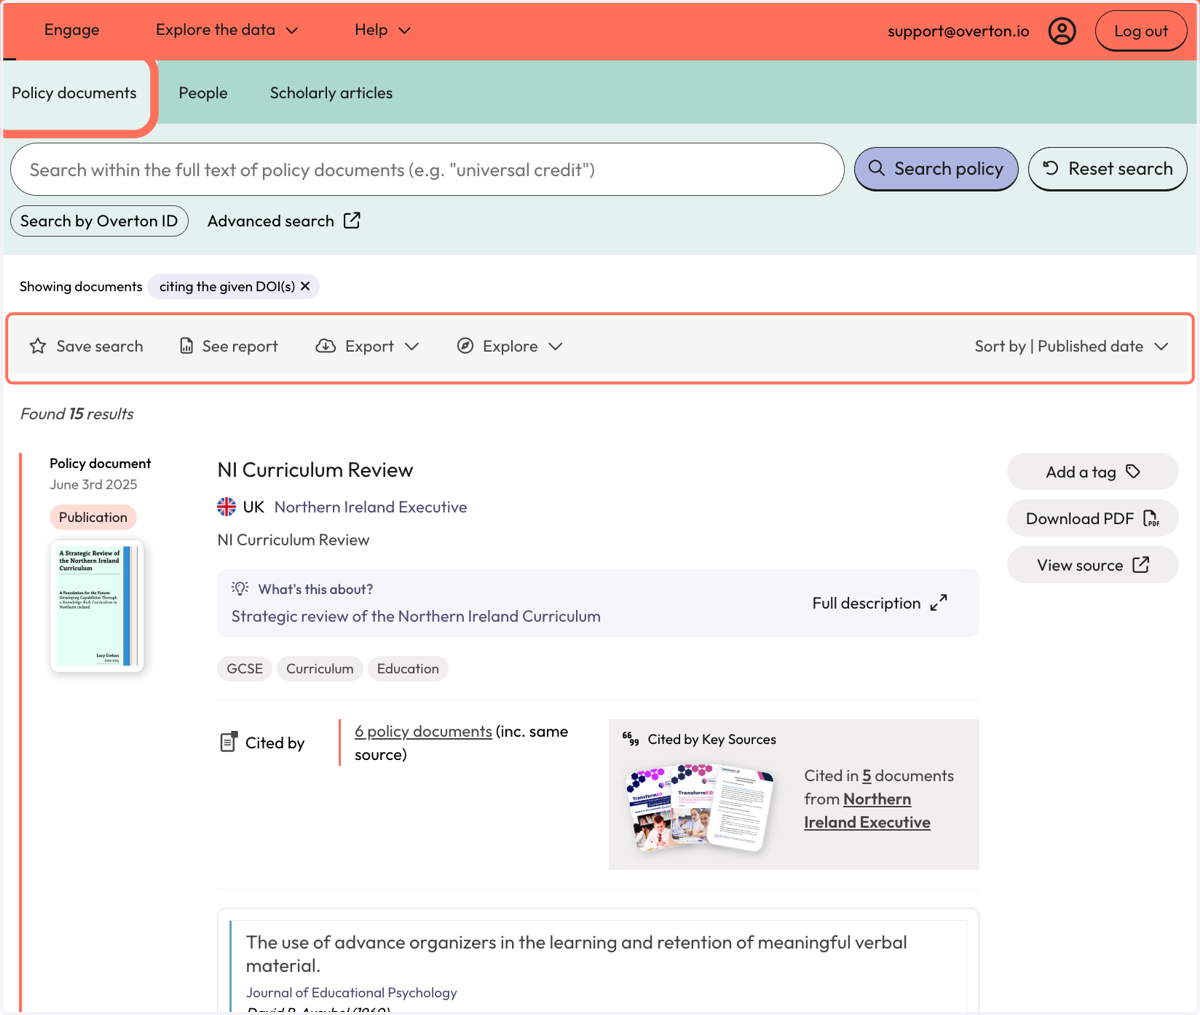Click See report in the toolbar
This screenshot has height=1015, width=1200.
pyautogui.click(x=229, y=346)
